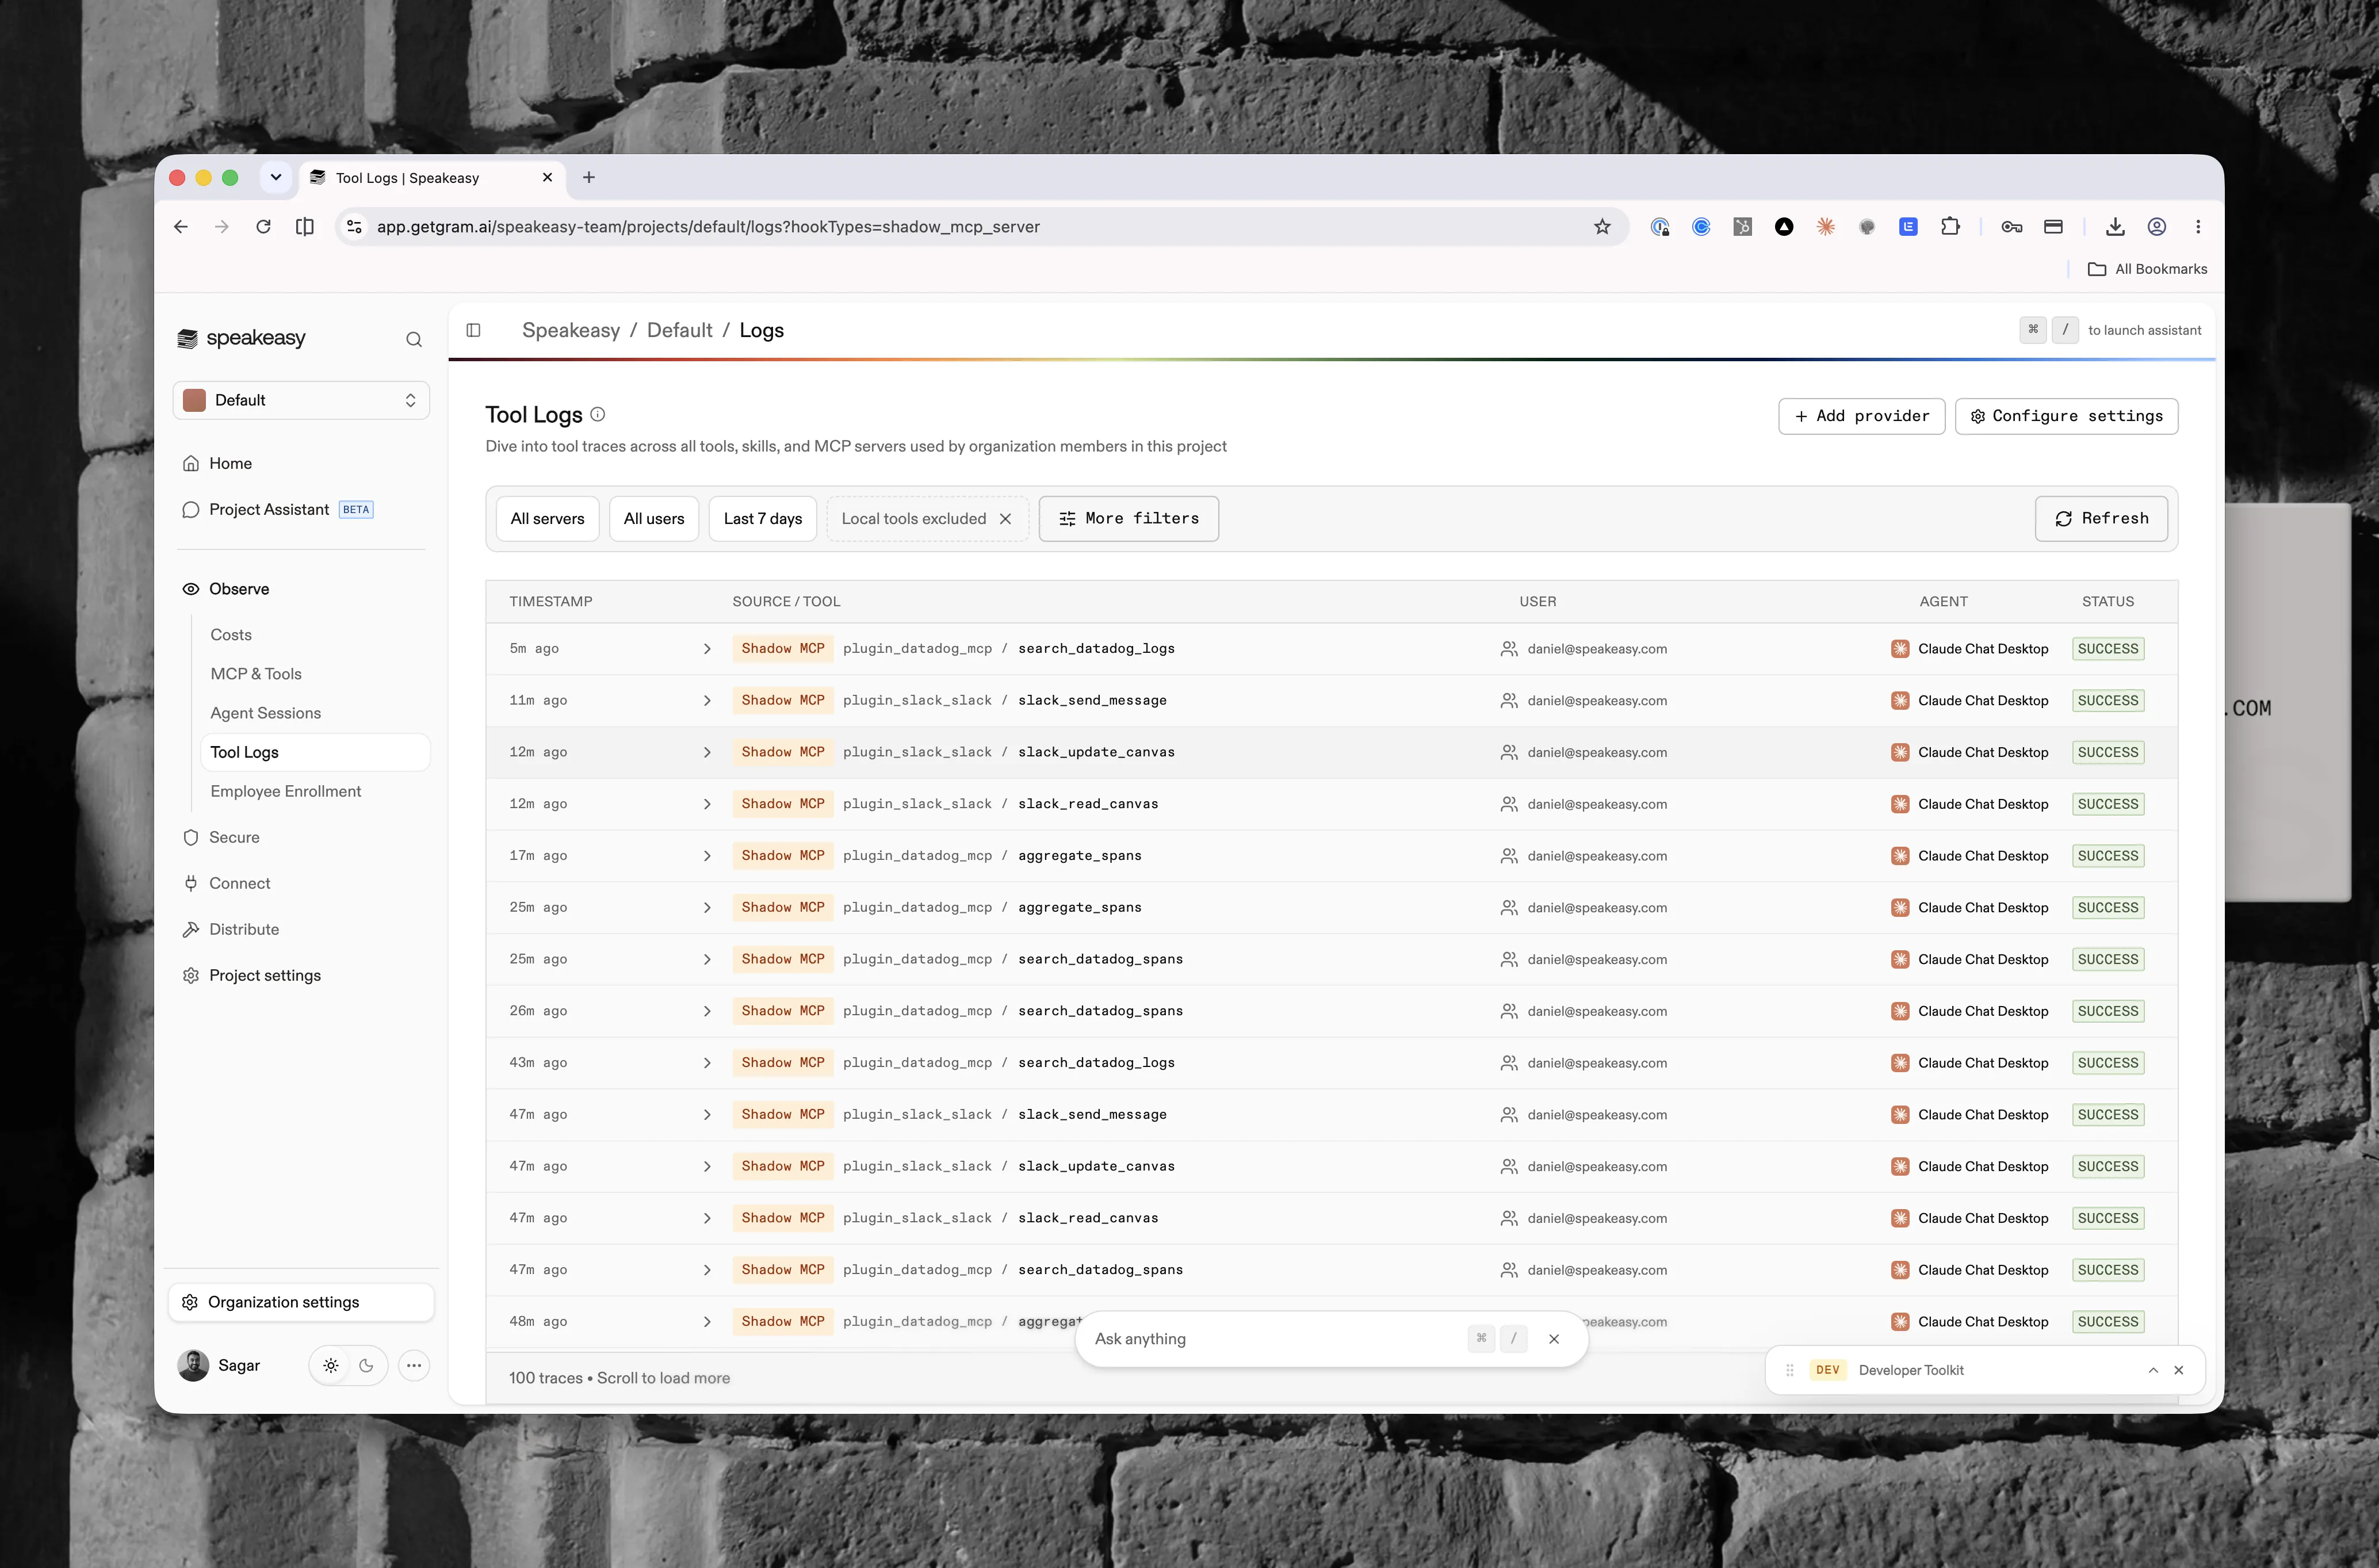Open the Connect sidebar section

[240, 883]
